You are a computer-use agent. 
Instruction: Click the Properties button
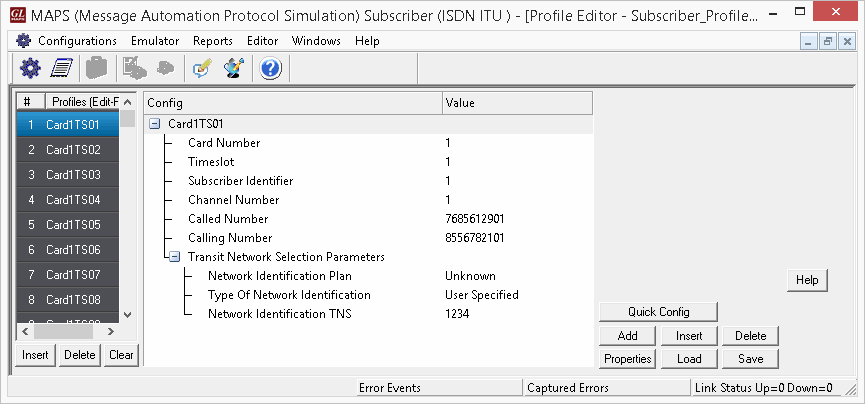[x=627, y=359]
